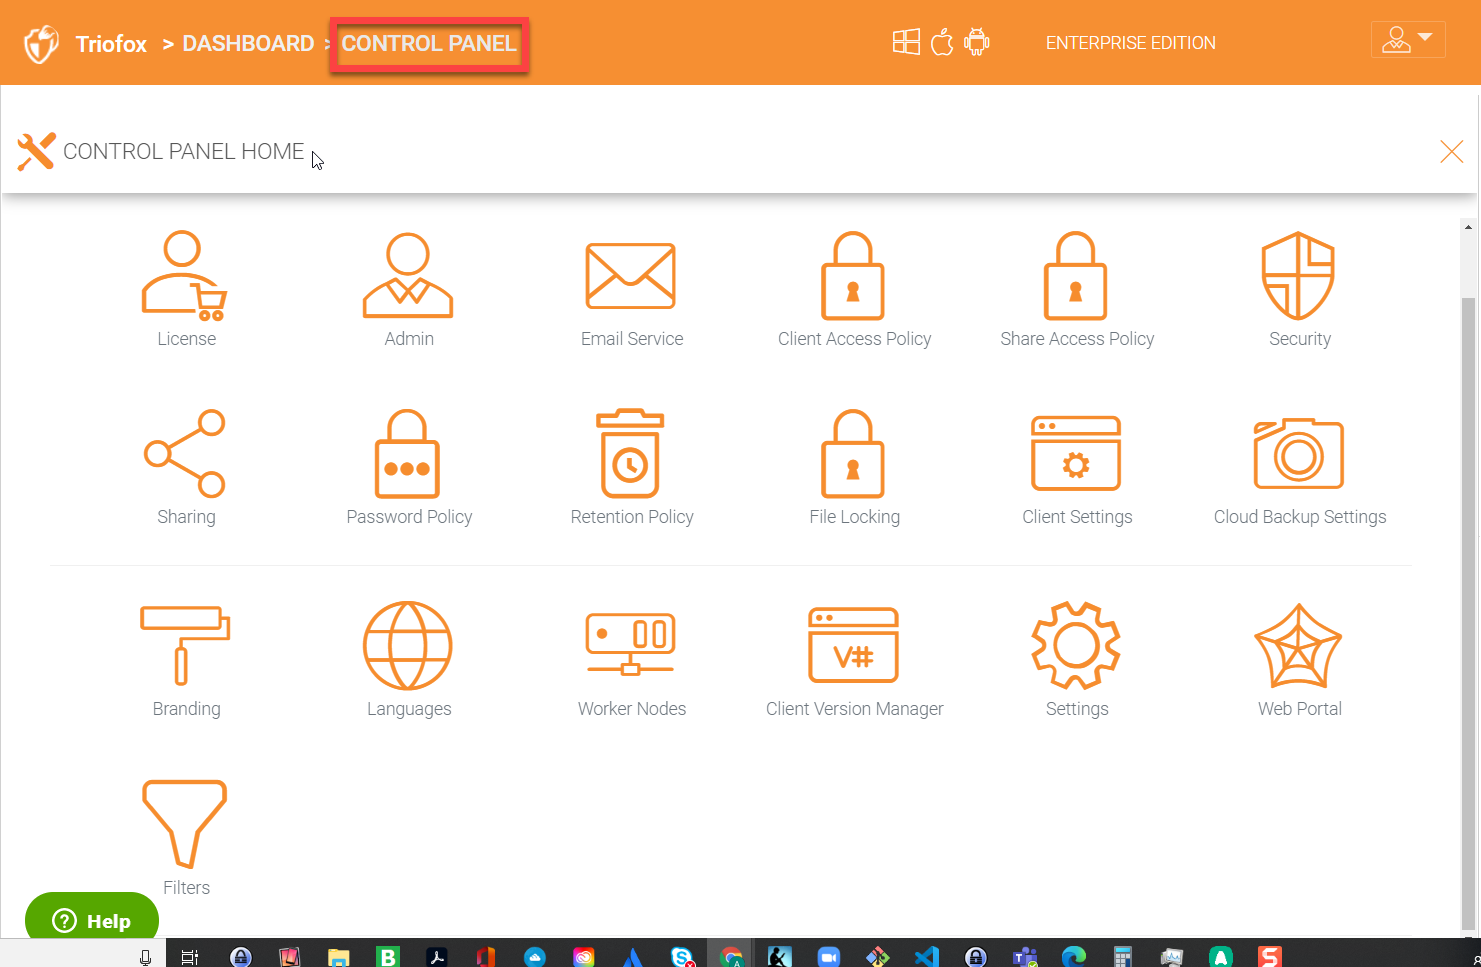Expand the user account dropdown
1481x967 pixels.
tap(1407, 40)
